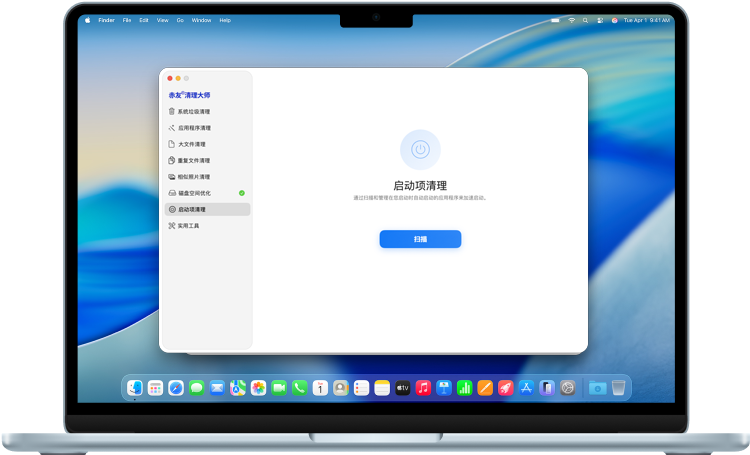This screenshot has width=750, height=455.
Task: Click the large power icon above 启动项清理
Action: (x=420, y=149)
